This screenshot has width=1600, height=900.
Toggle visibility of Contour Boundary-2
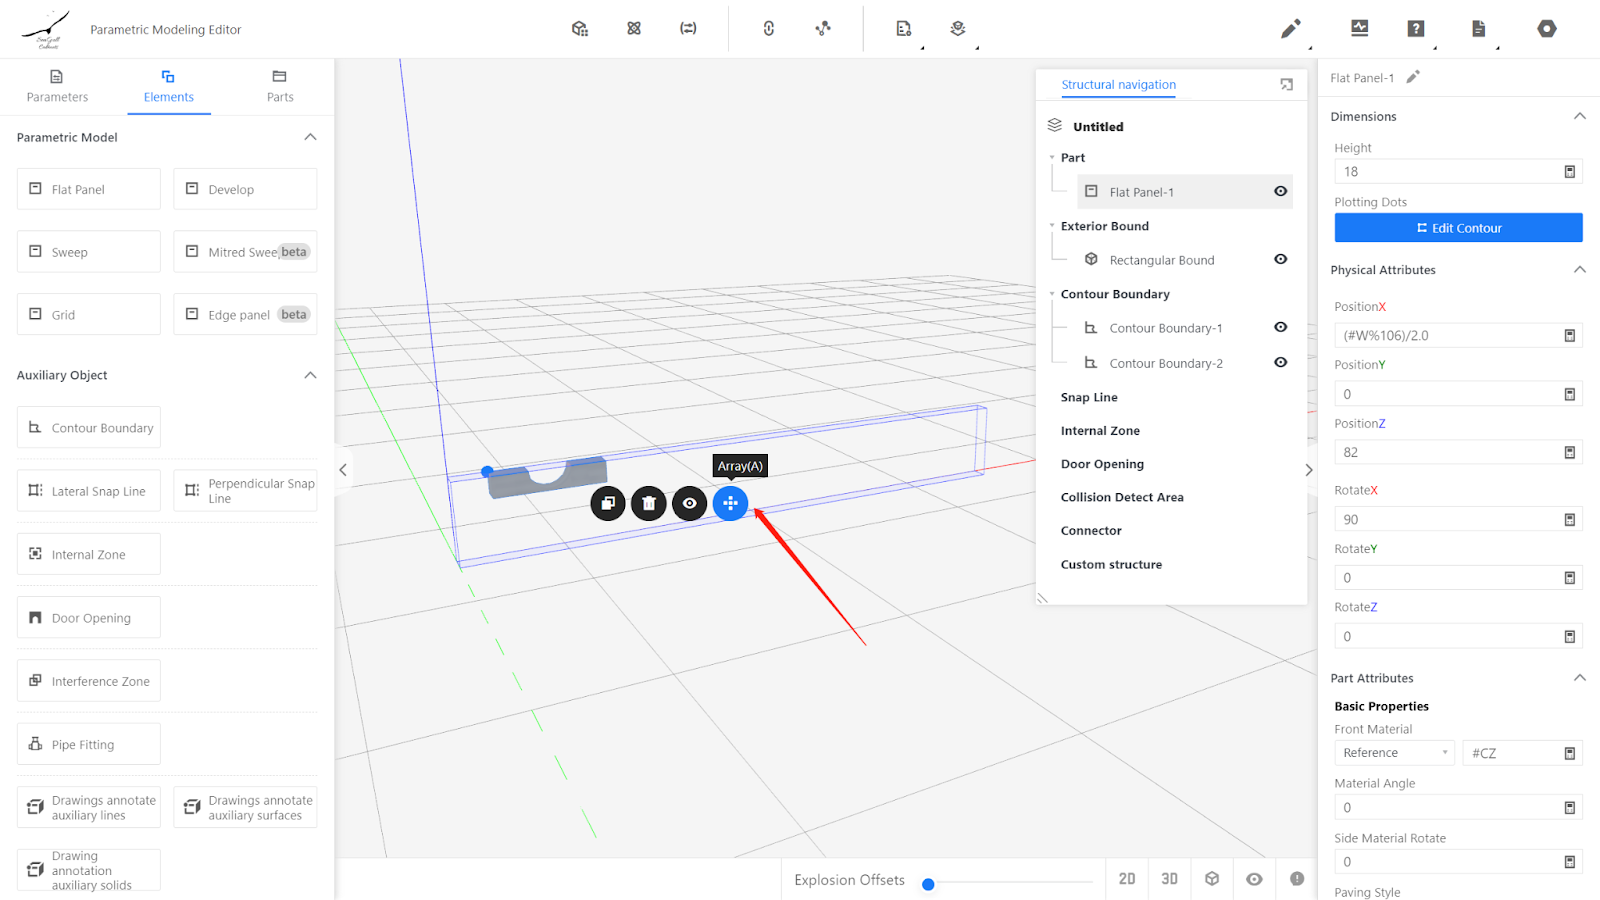[x=1280, y=362]
